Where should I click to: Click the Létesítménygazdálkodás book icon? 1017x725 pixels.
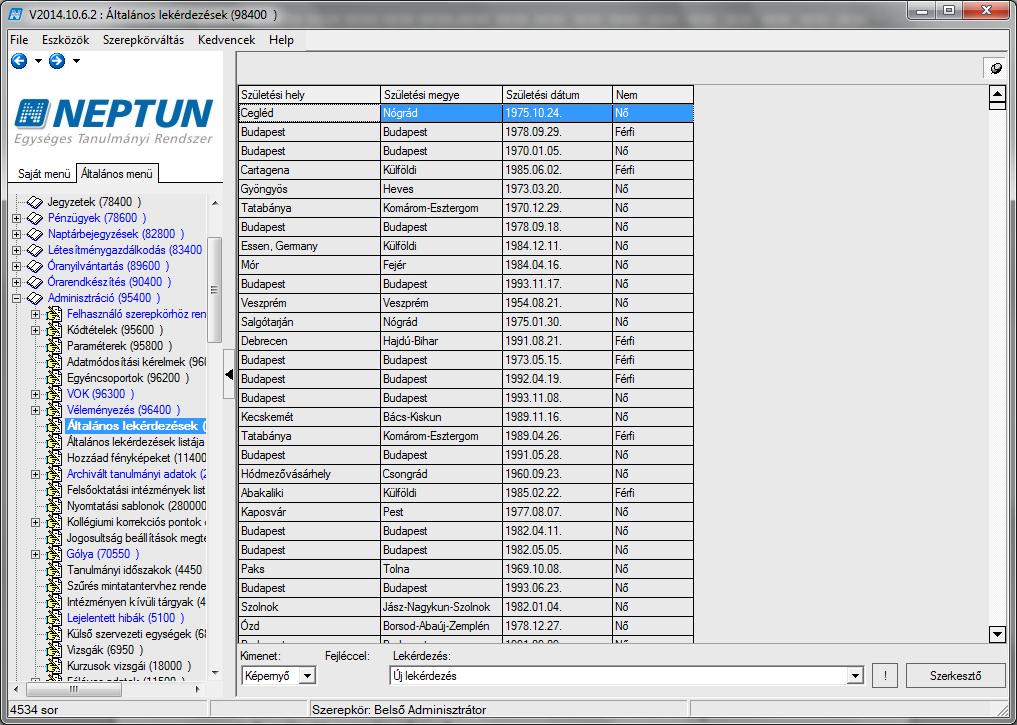click(35, 250)
